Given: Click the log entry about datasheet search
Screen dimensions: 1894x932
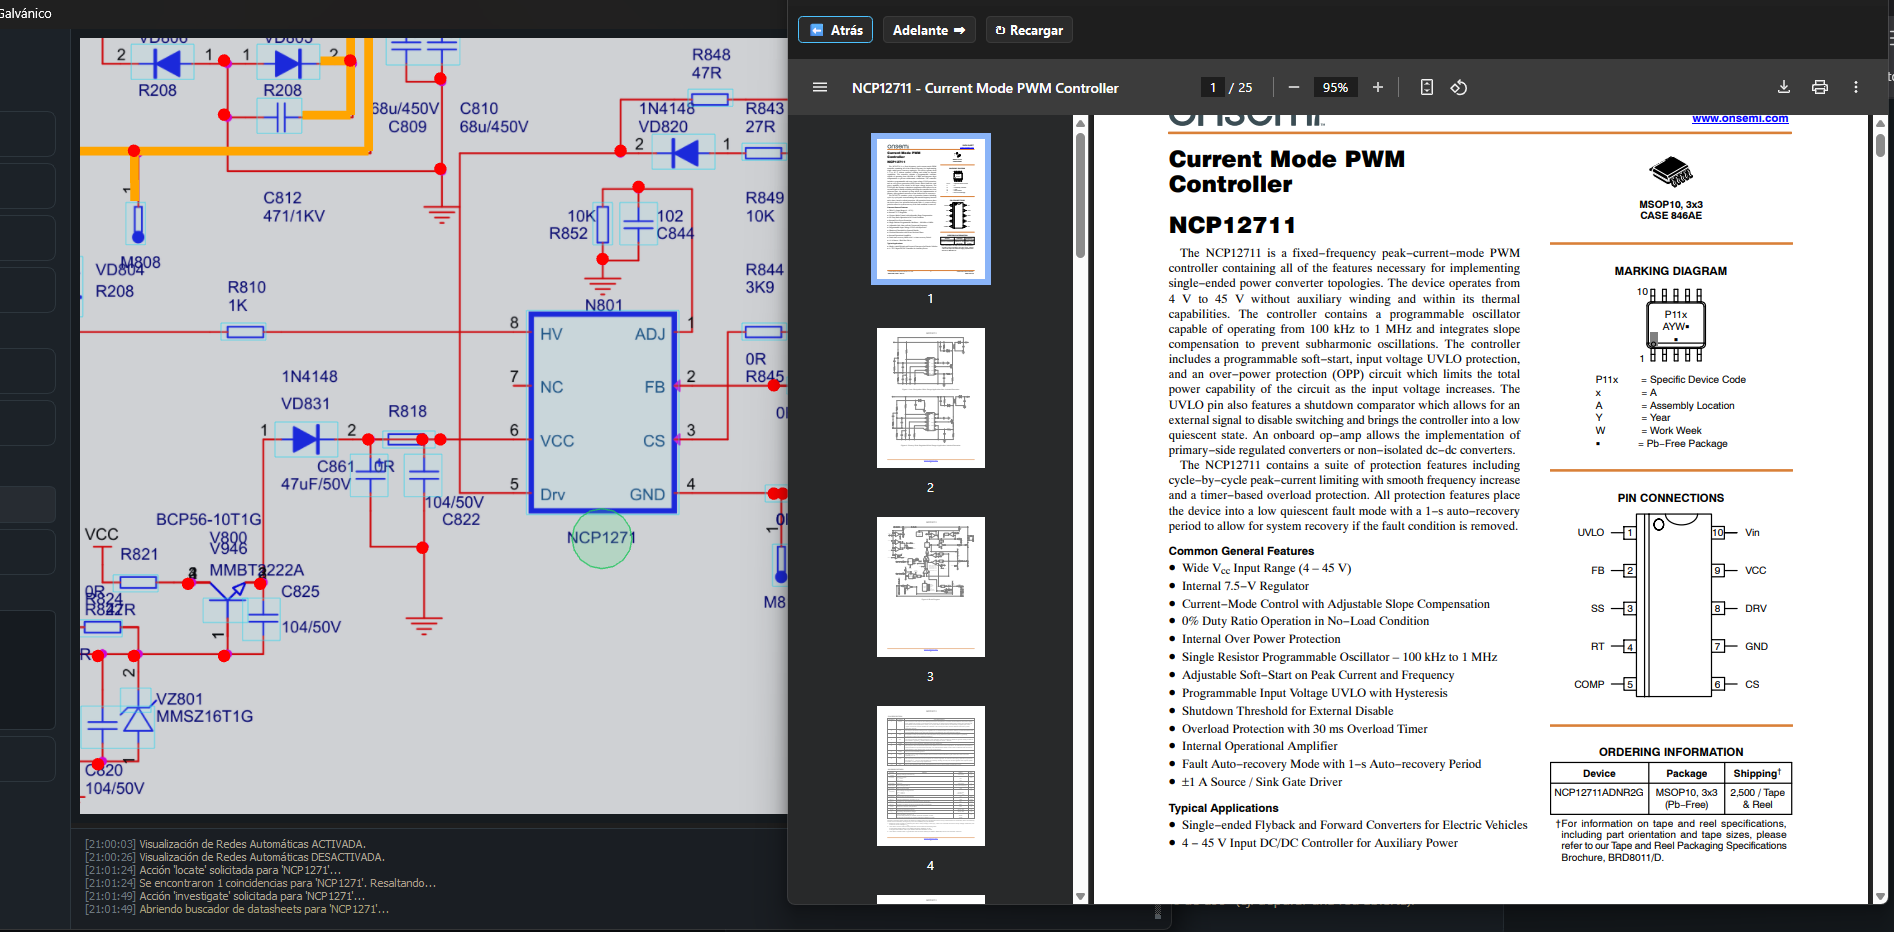Looking at the screenshot, I should pos(237,909).
